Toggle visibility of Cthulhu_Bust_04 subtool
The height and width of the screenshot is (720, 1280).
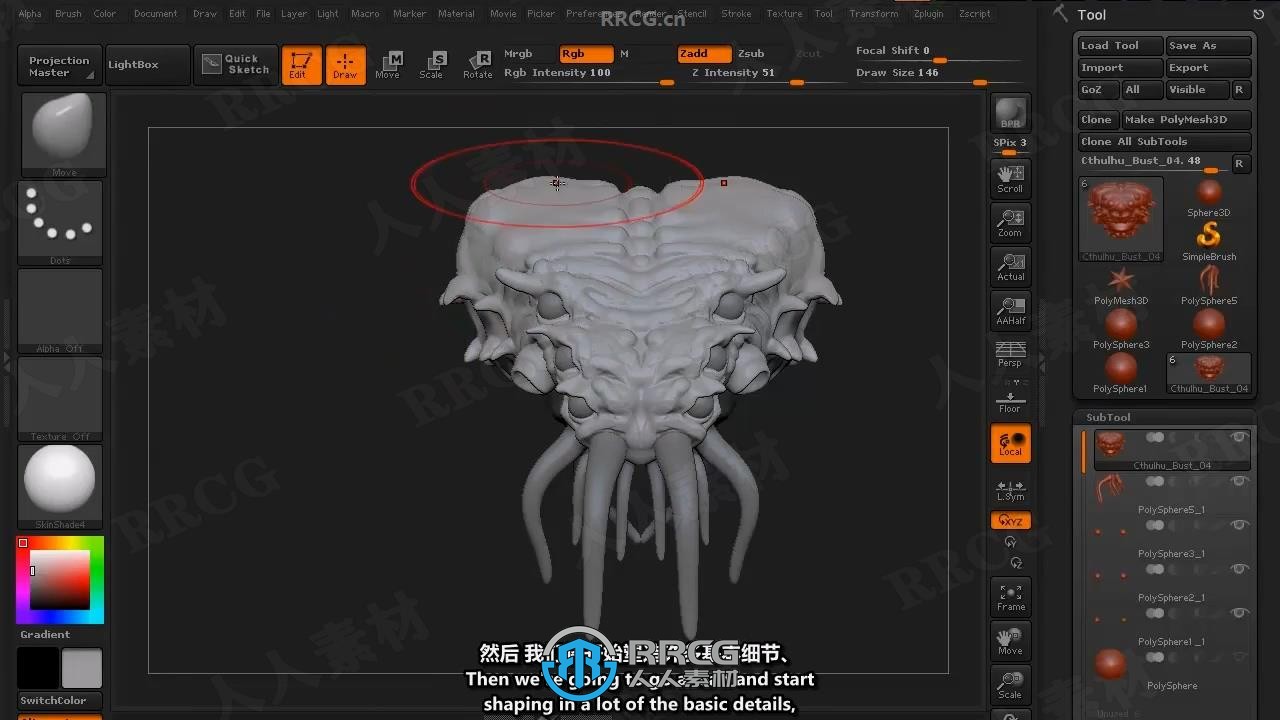click(x=1238, y=437)
